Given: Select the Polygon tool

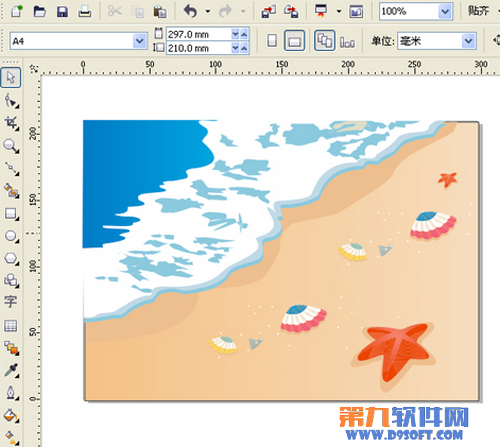Looking at the screenshot, I should [11, 258].
